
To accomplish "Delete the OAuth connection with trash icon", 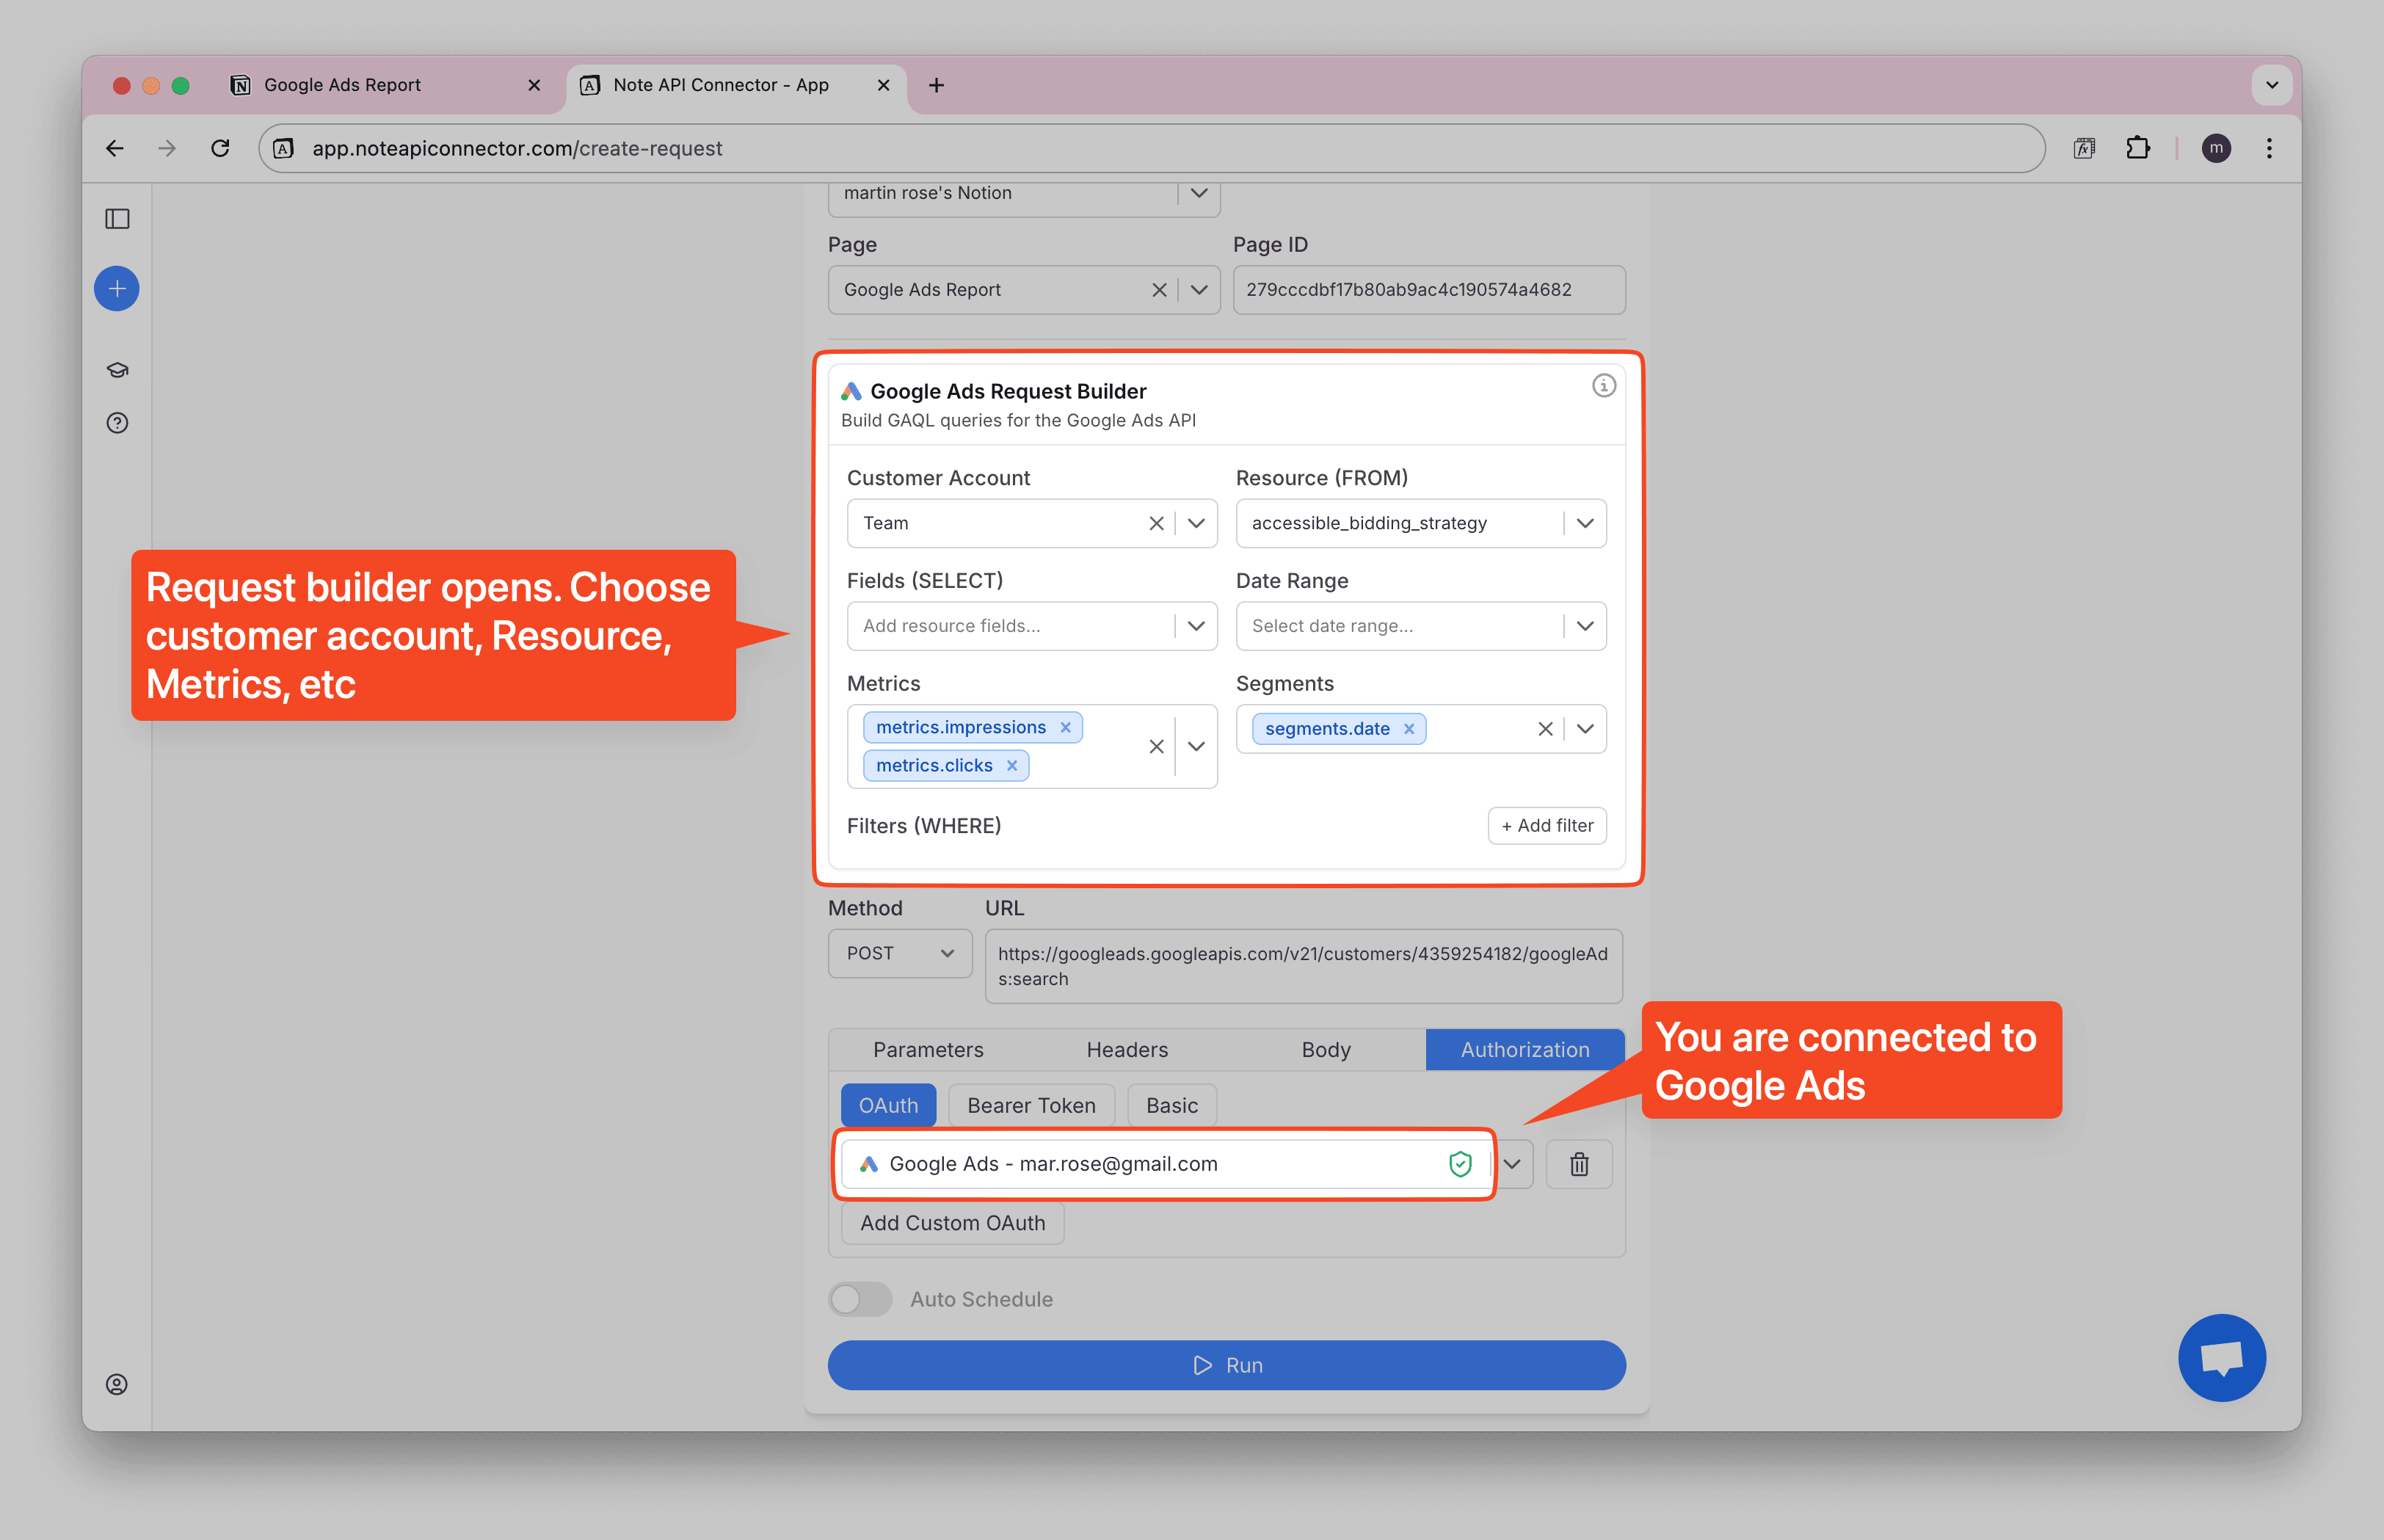I will coord(1579,1164).
